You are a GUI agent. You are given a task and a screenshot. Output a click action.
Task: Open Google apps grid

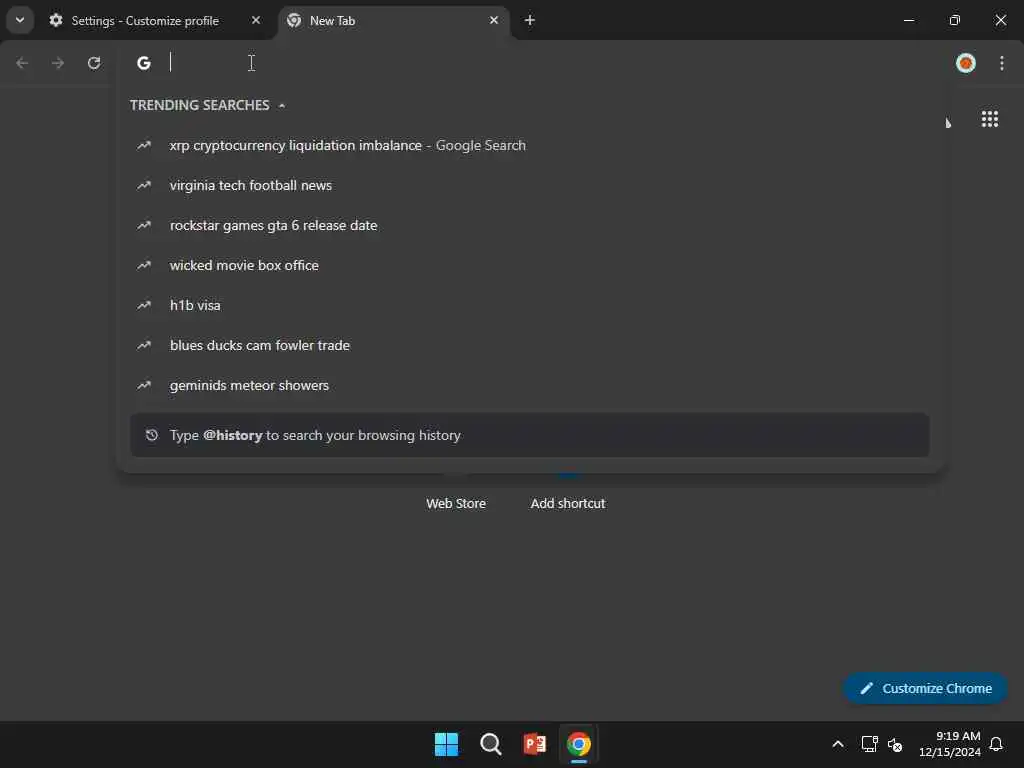tap(989, 119)
